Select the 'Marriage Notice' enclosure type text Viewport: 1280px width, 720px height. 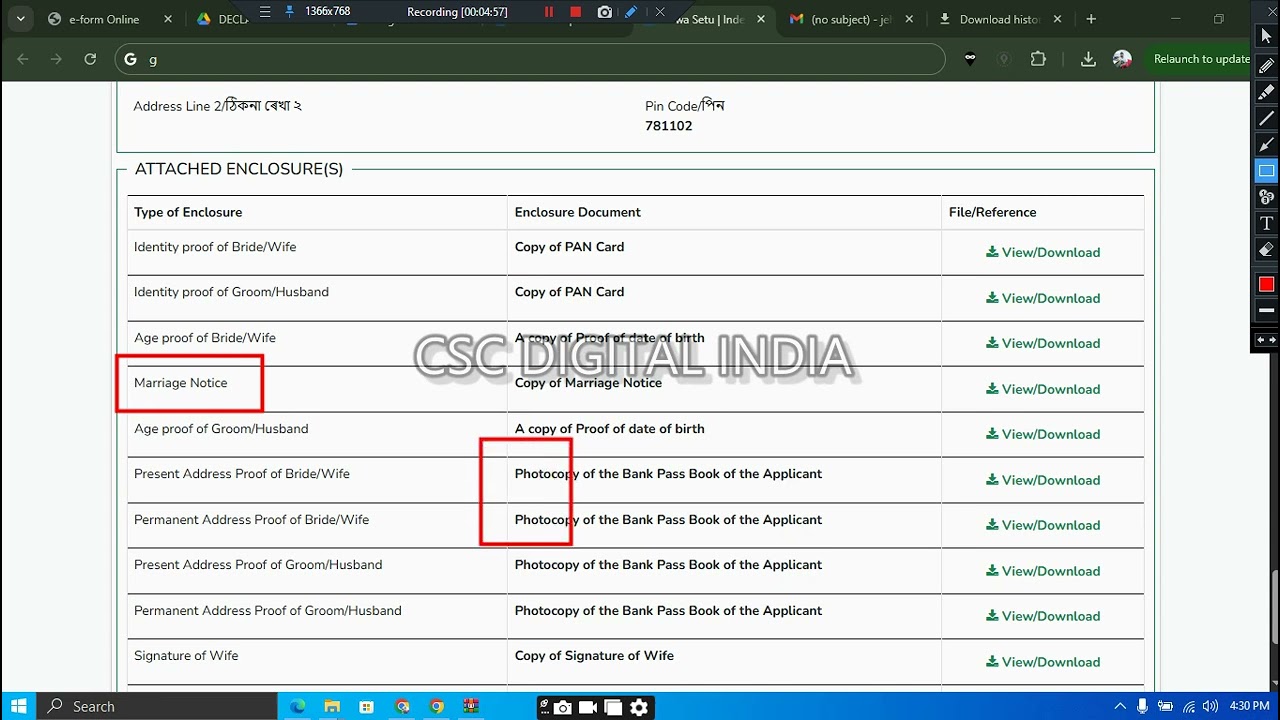180,383
